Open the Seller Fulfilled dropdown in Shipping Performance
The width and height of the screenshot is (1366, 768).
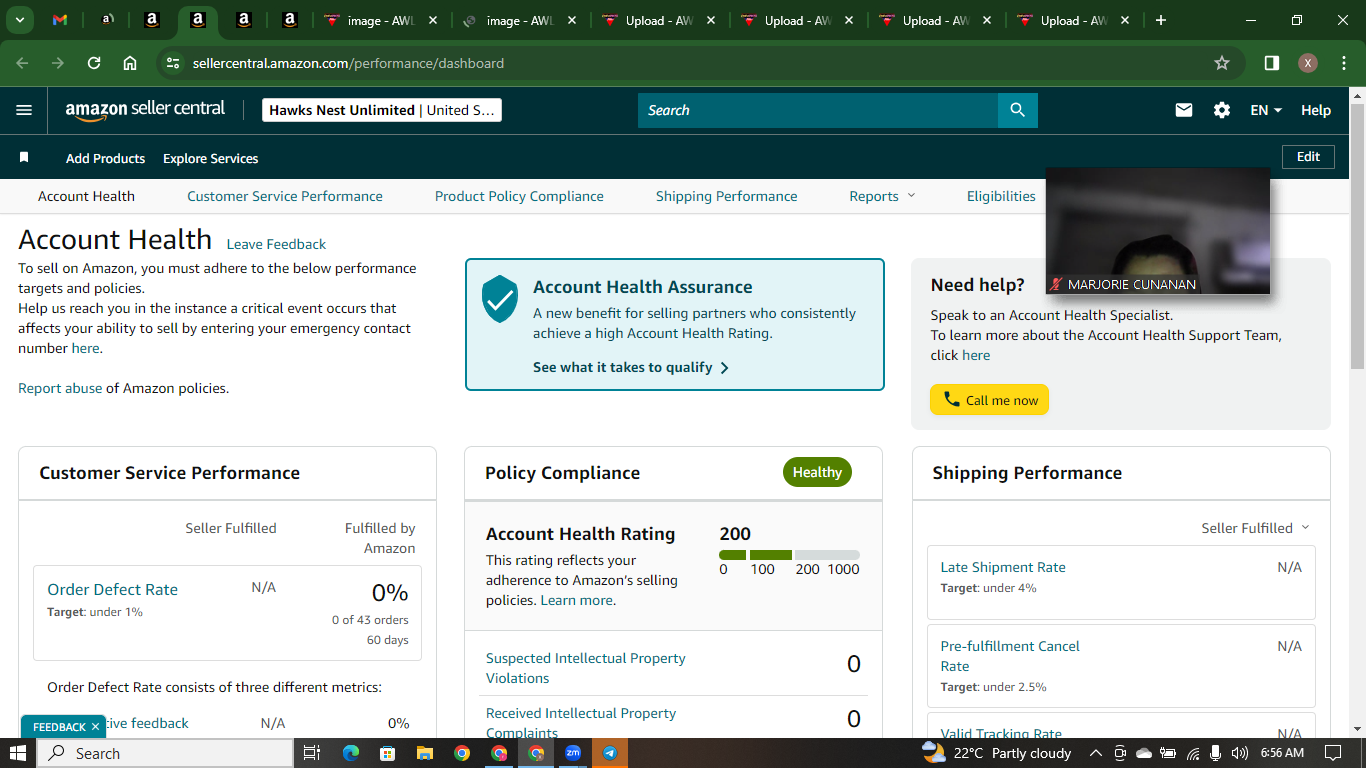1255,528
